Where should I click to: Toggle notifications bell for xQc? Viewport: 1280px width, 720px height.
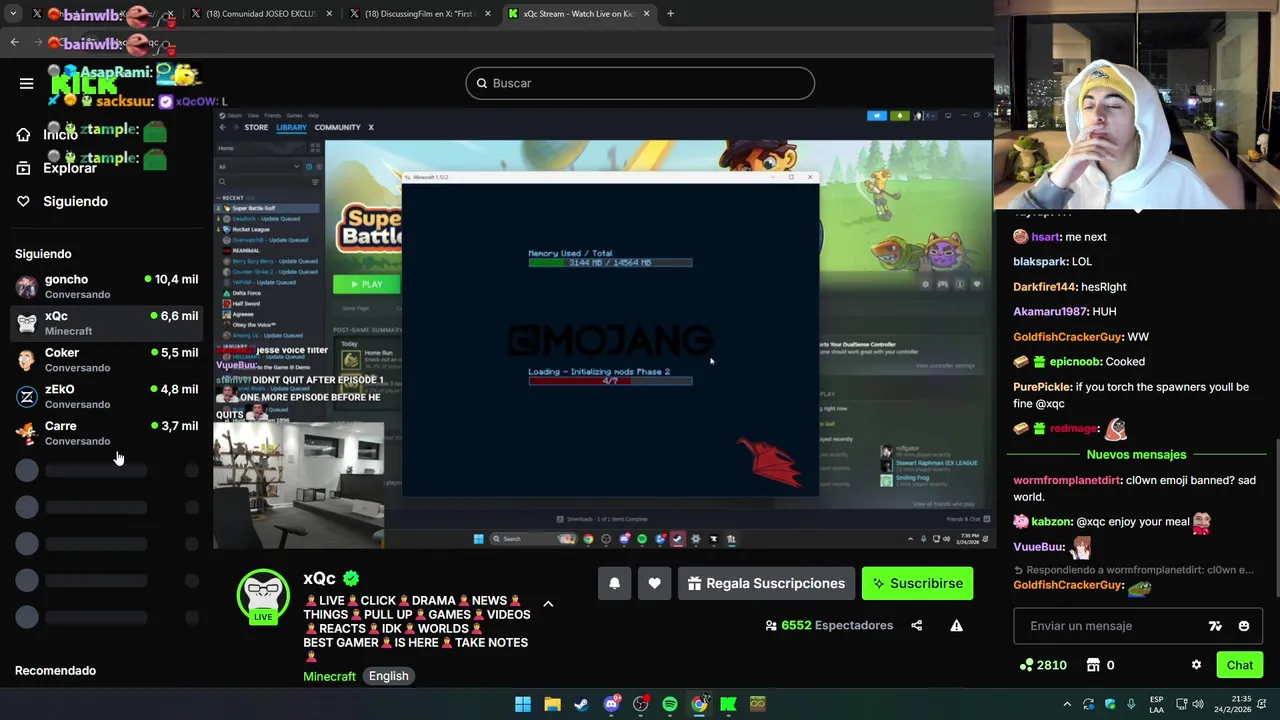[x=615, y=583]
